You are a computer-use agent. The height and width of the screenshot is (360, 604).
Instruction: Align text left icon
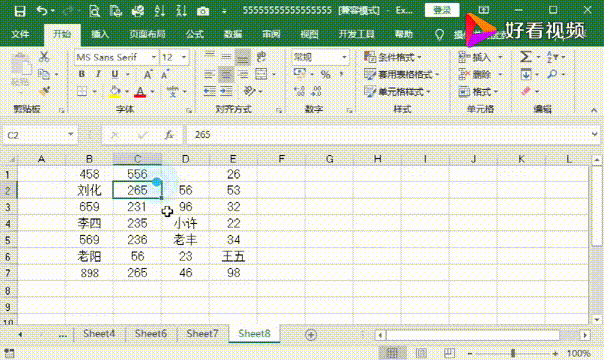(x=210, y=74)
